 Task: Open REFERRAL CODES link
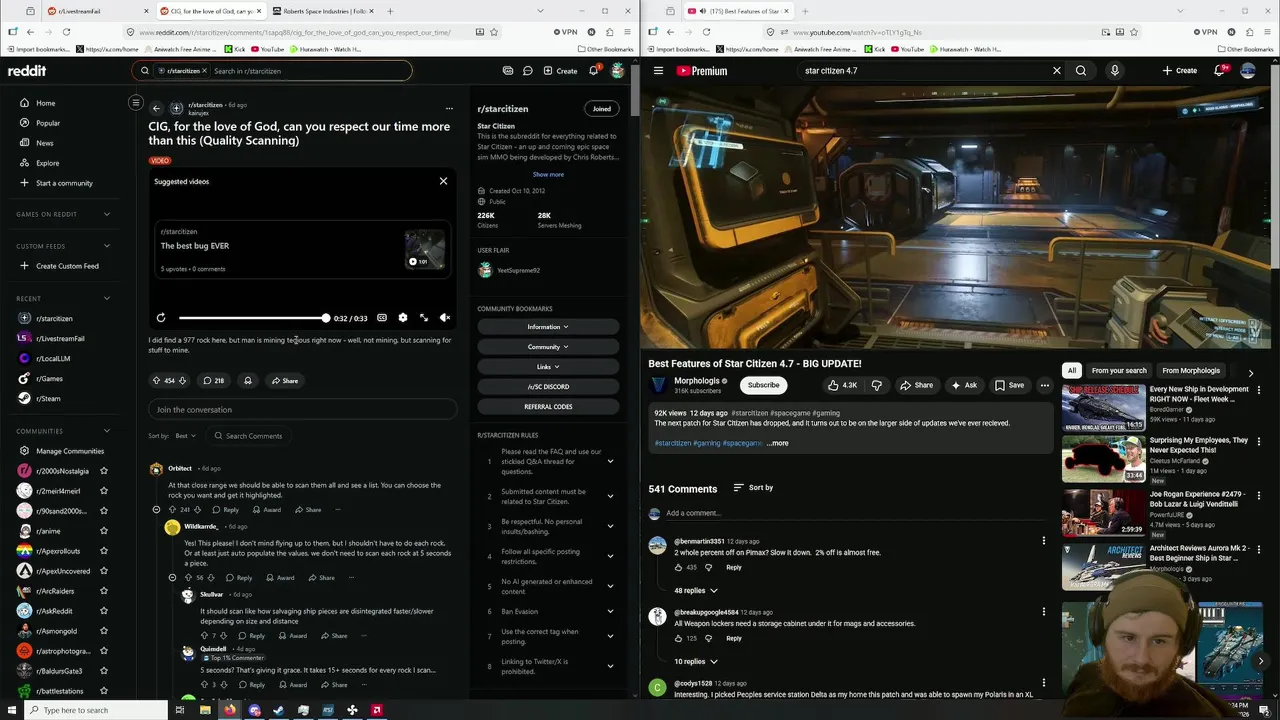[548, 407]
